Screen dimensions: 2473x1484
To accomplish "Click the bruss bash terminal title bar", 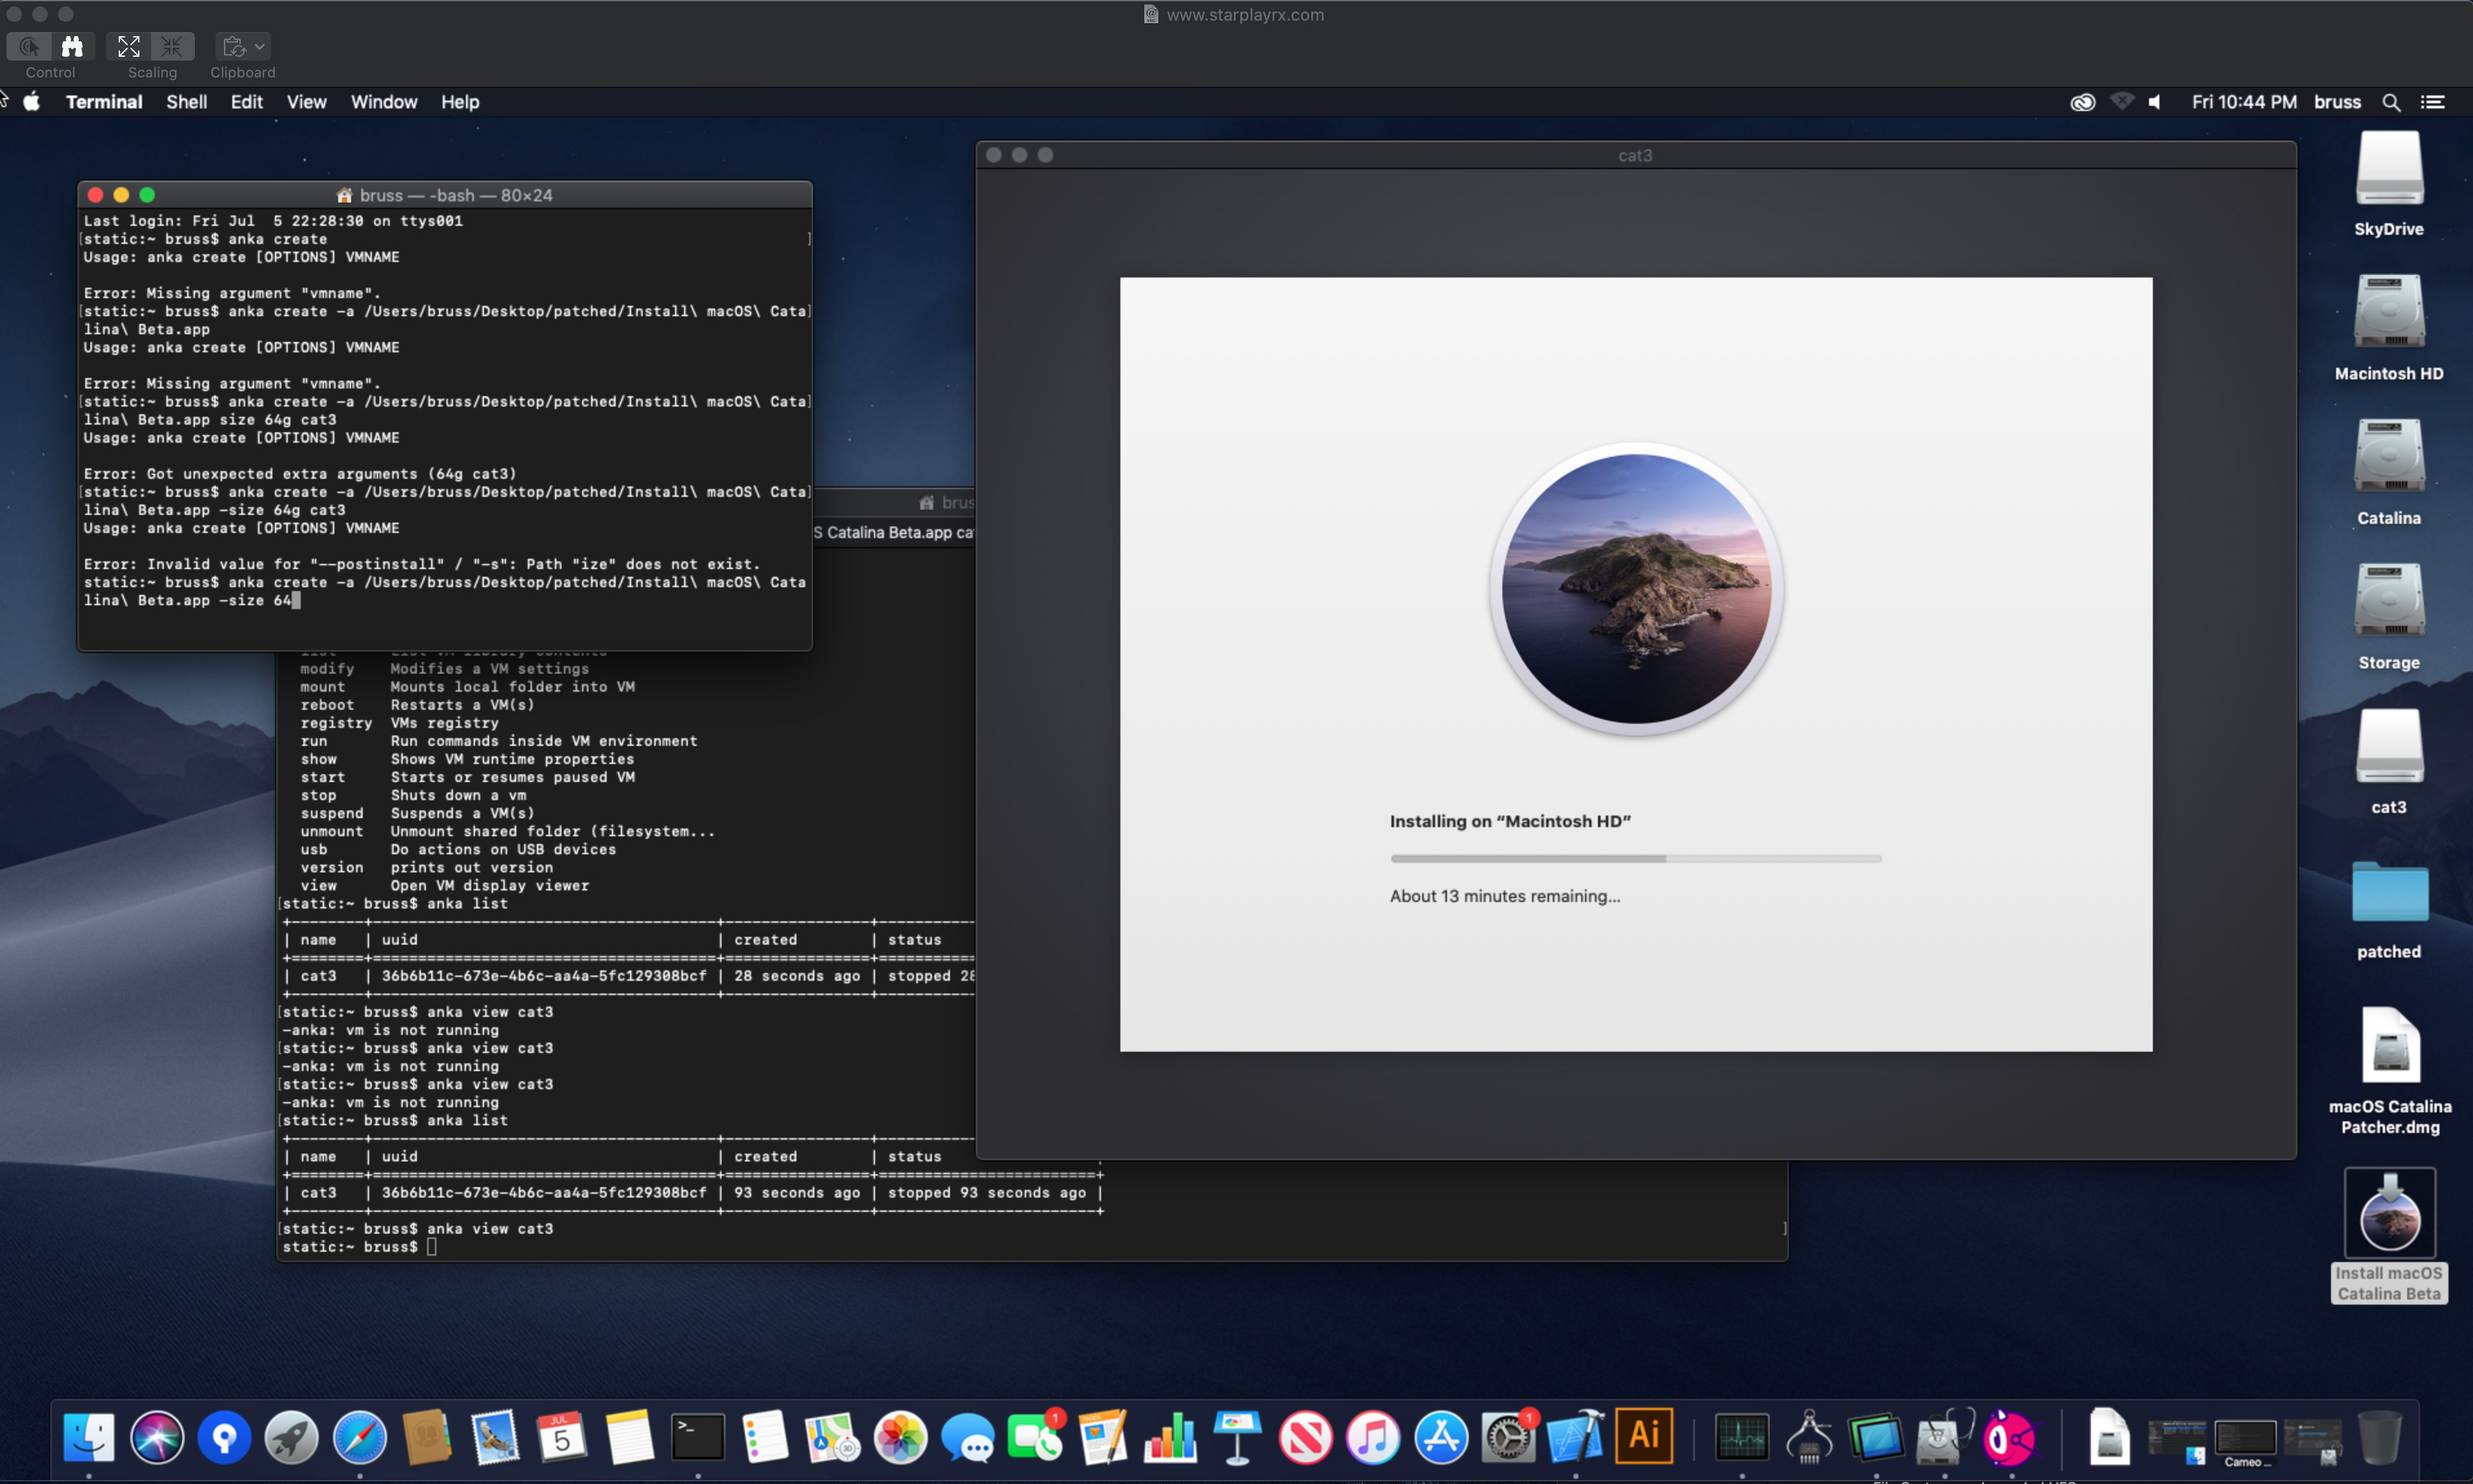I will point(445,195).
